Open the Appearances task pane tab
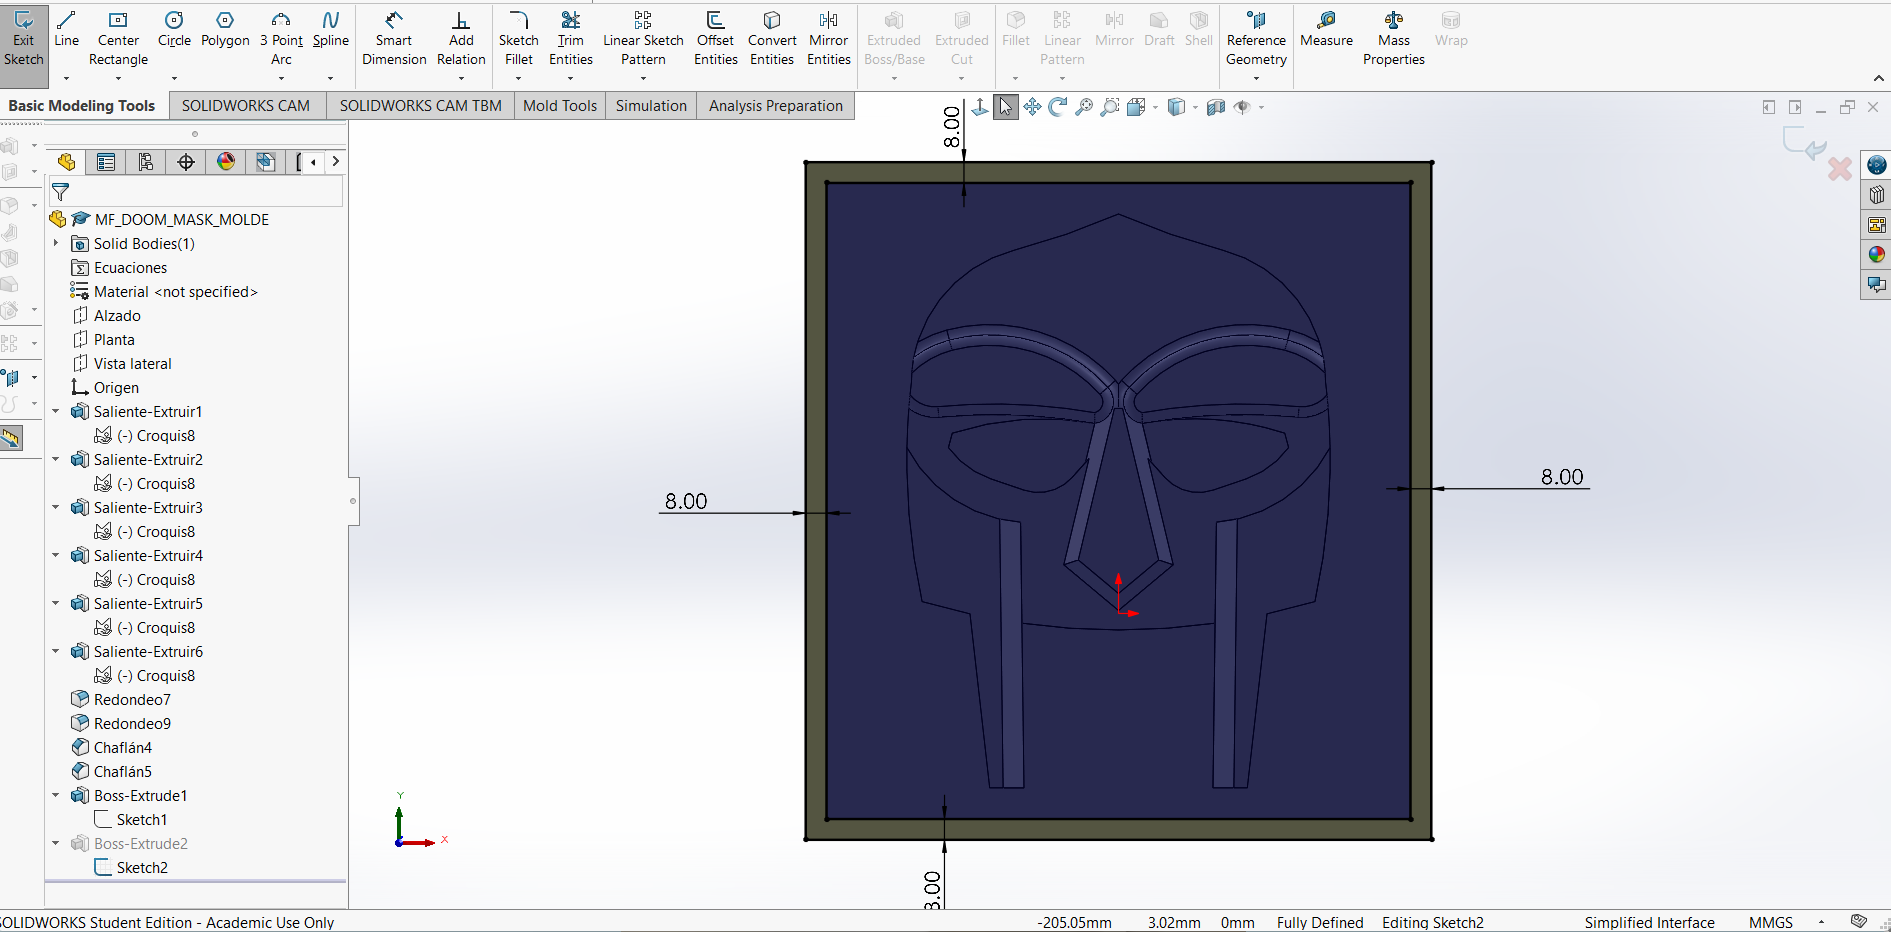1891x932 pixels. click(1876, 254)
